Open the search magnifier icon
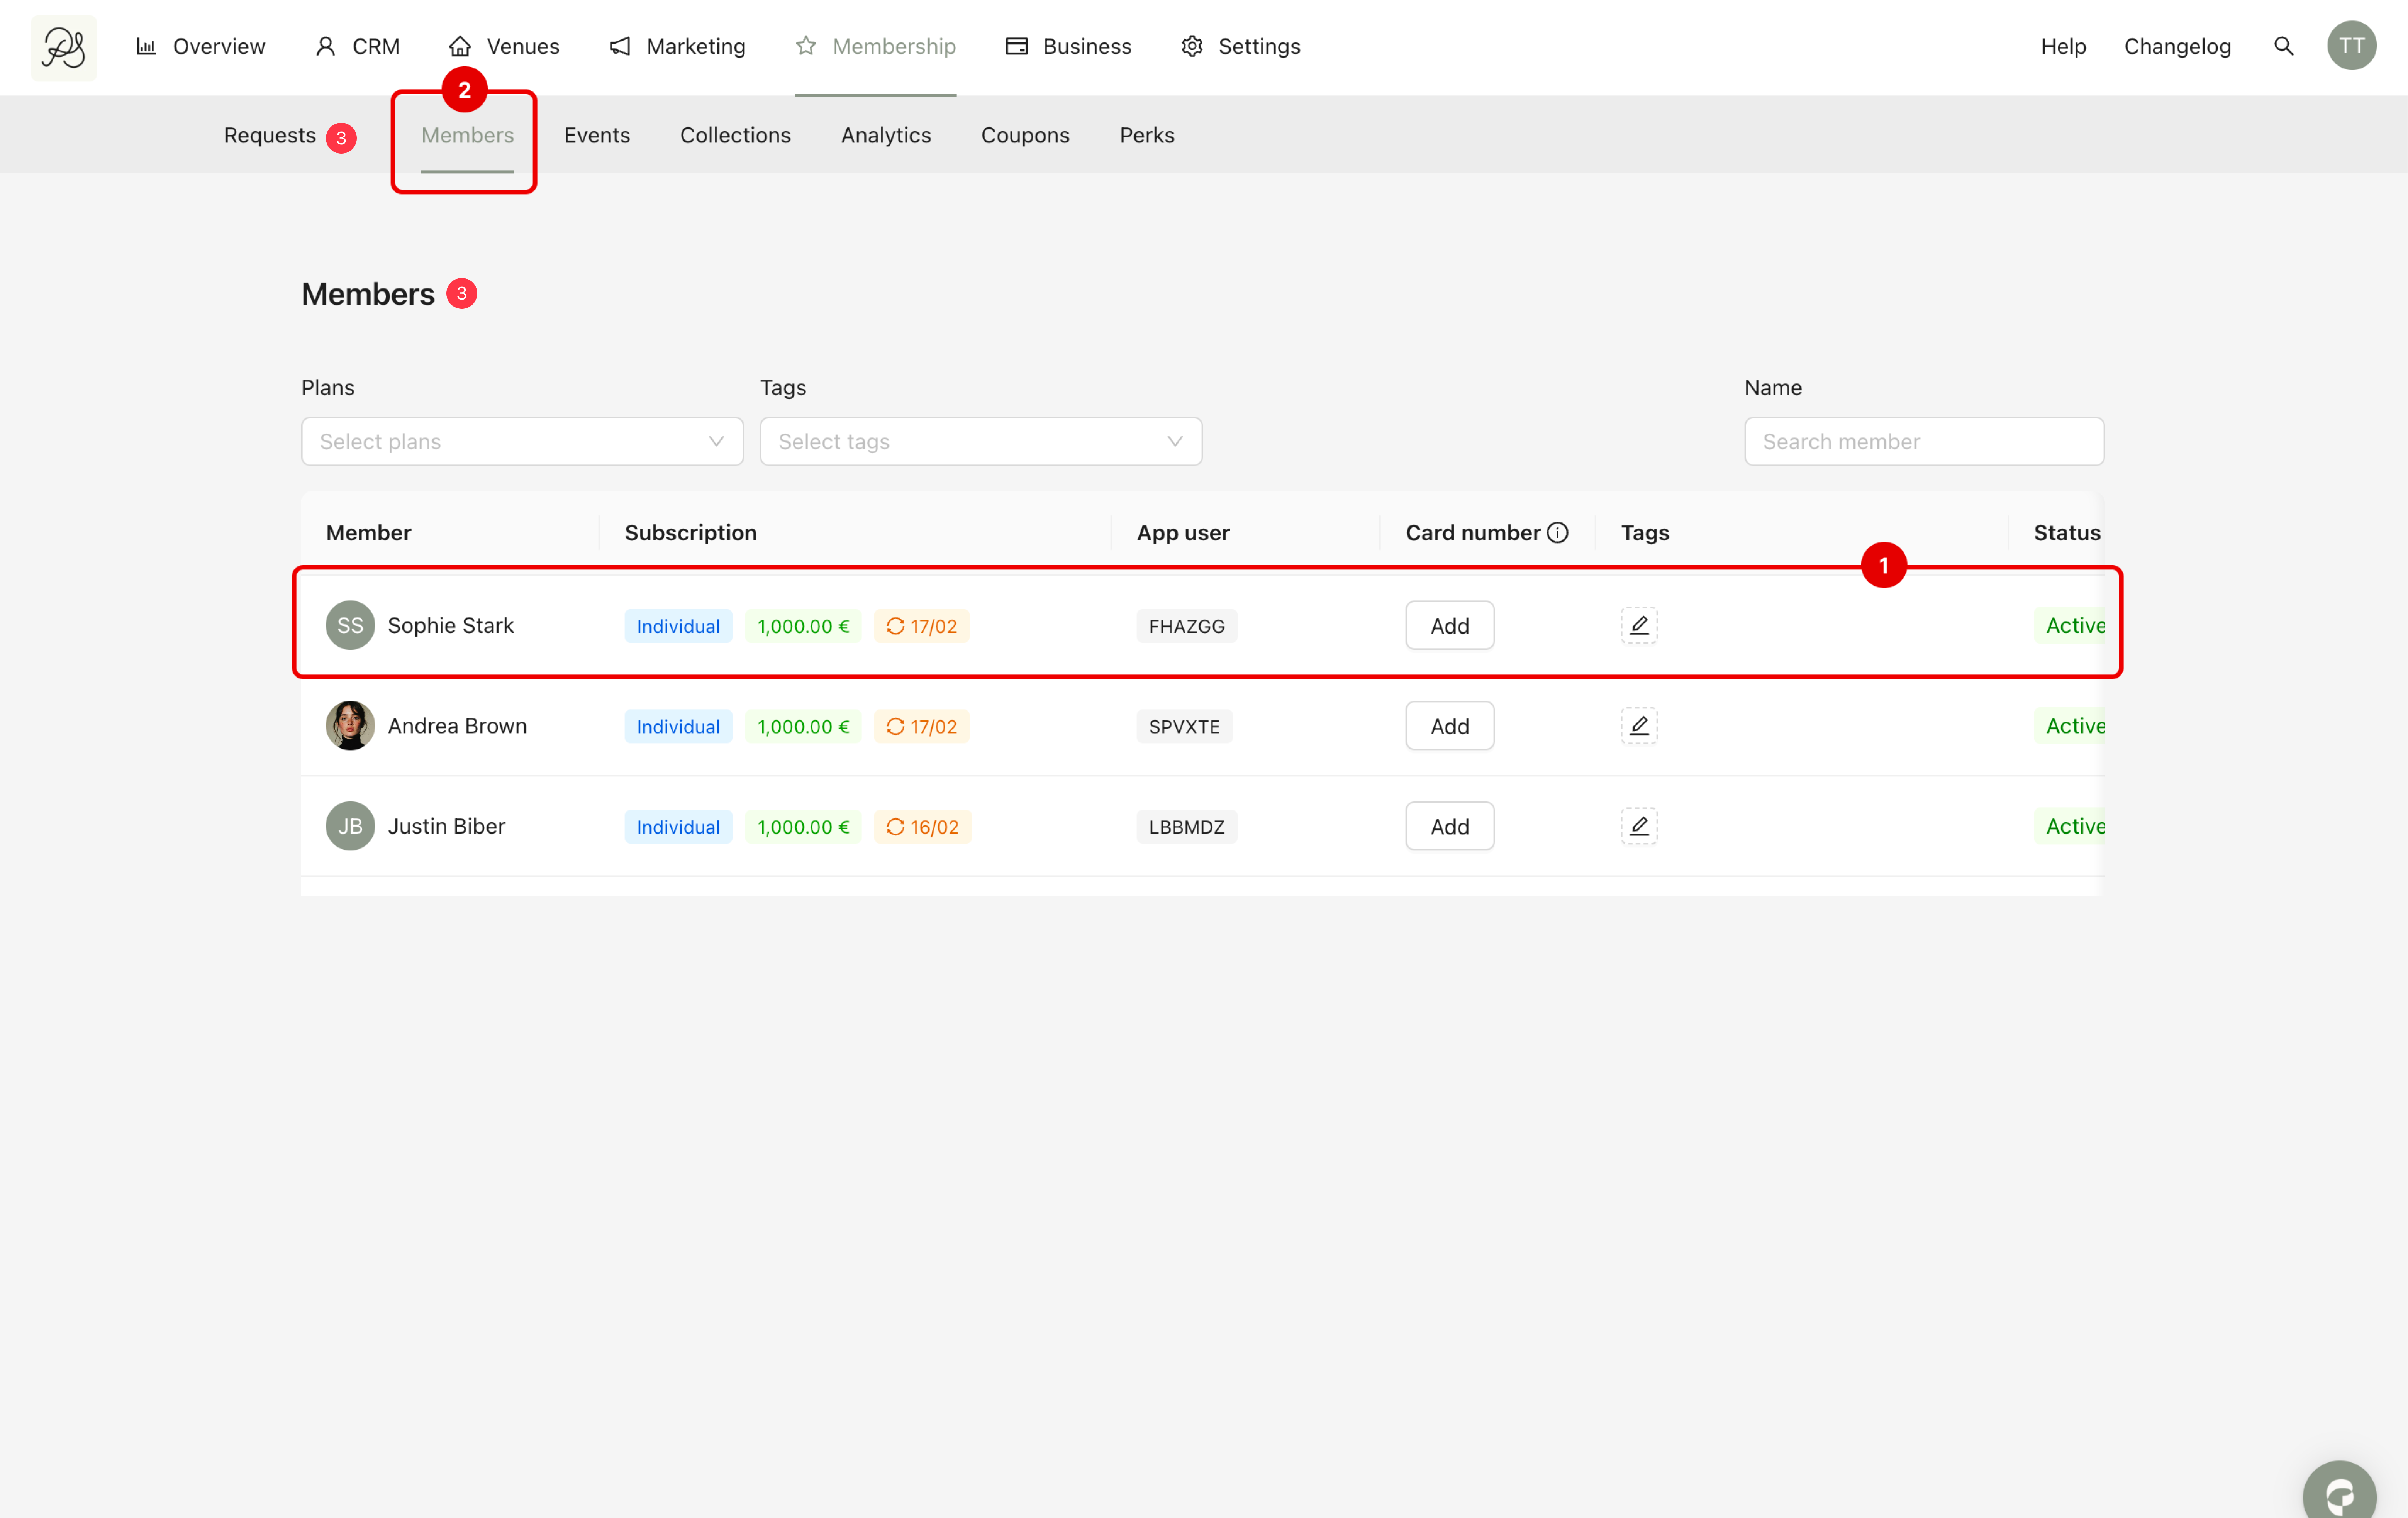2408x1518 pixels. (2283, 46)
